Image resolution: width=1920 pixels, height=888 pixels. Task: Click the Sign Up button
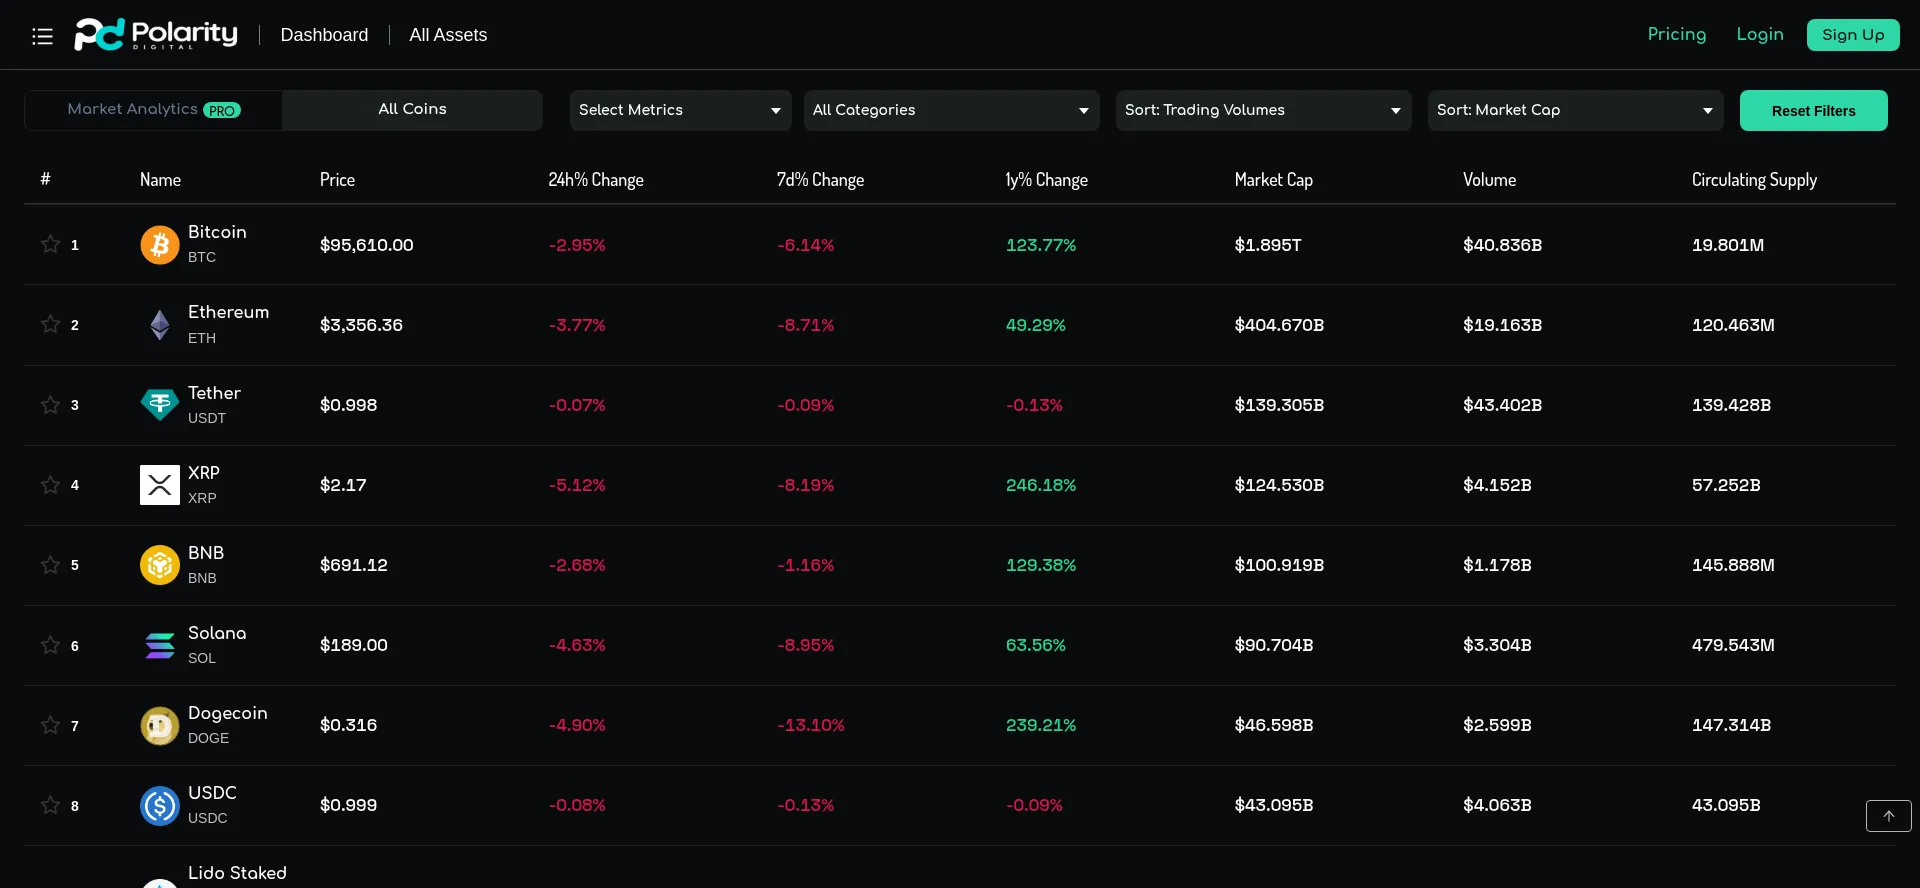[x=1853, y=35]
